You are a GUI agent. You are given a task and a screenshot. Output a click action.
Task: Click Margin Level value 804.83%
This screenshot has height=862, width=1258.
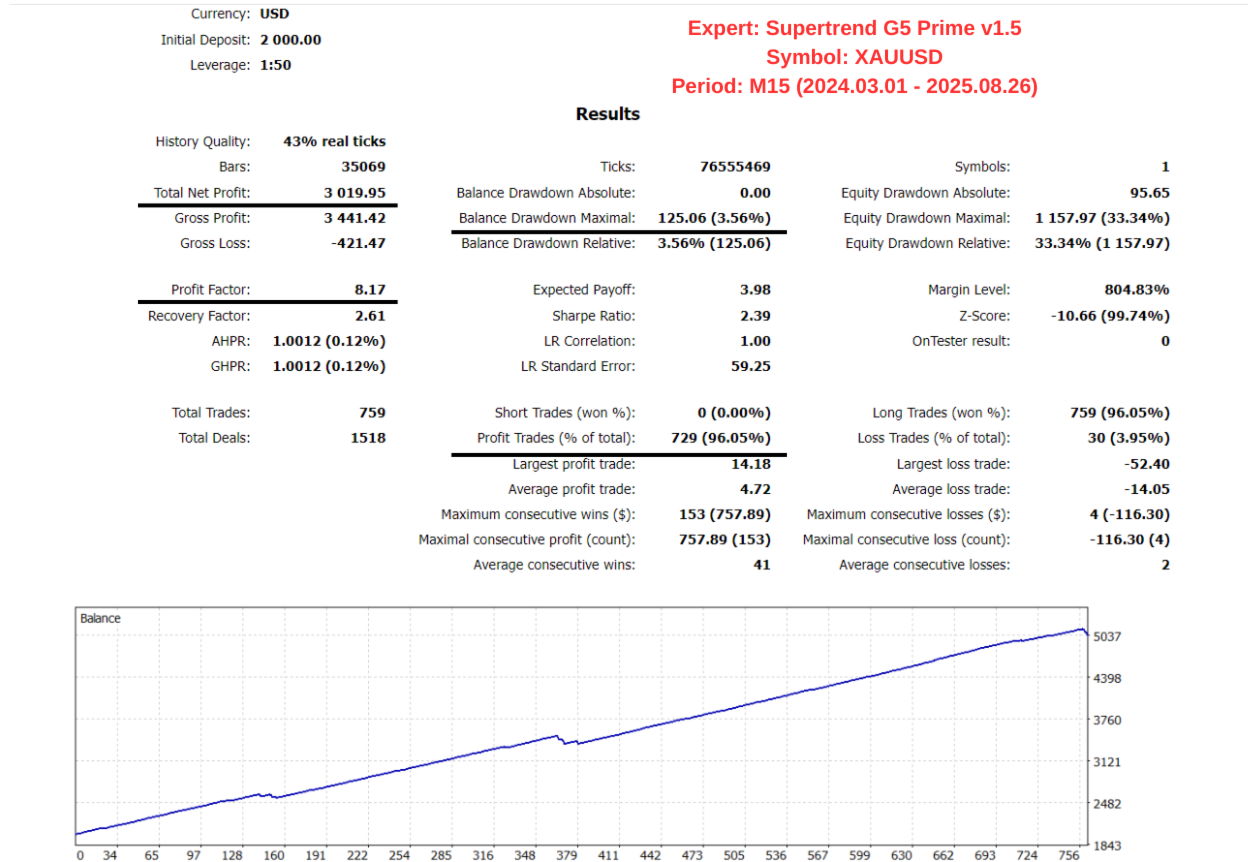1138,290
